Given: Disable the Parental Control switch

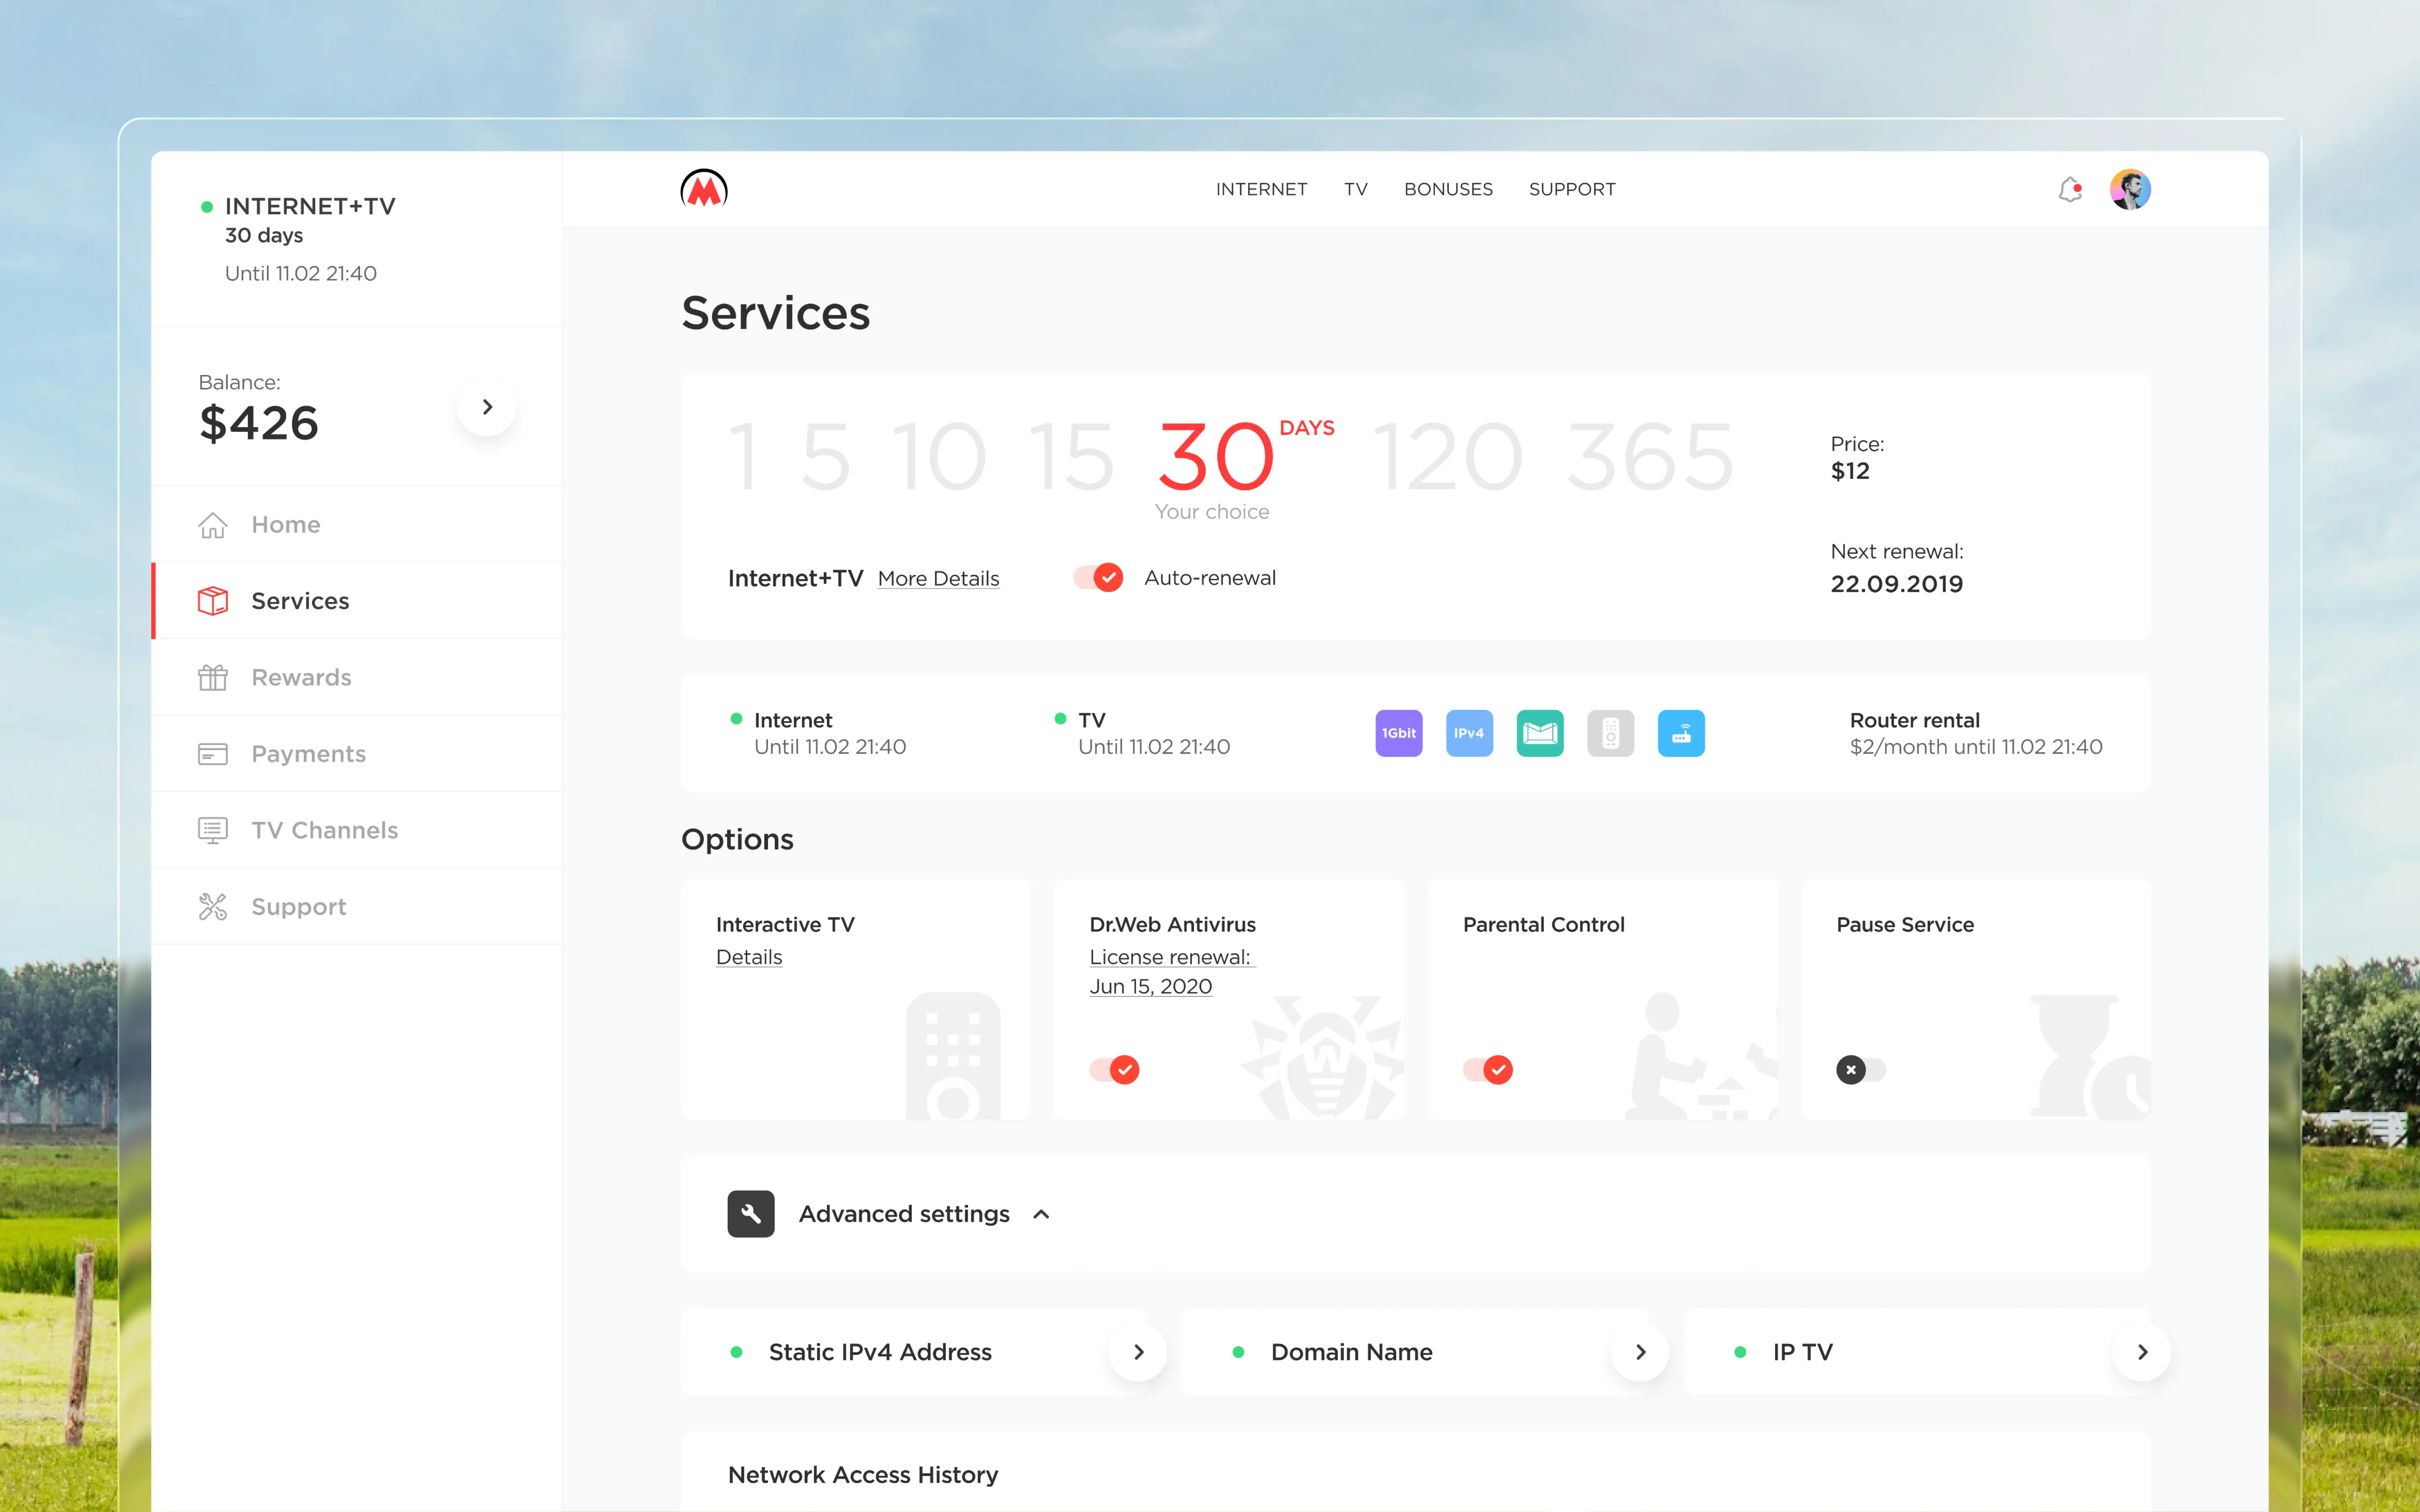Looking at the screenshot, I should [1488, 1070].
